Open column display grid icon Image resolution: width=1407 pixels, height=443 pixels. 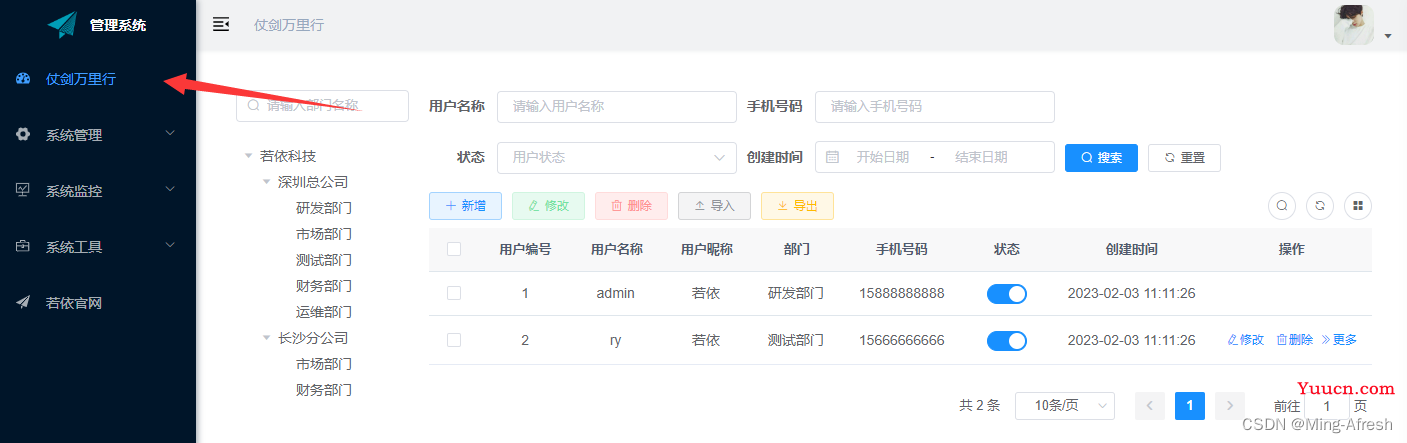1357,206
